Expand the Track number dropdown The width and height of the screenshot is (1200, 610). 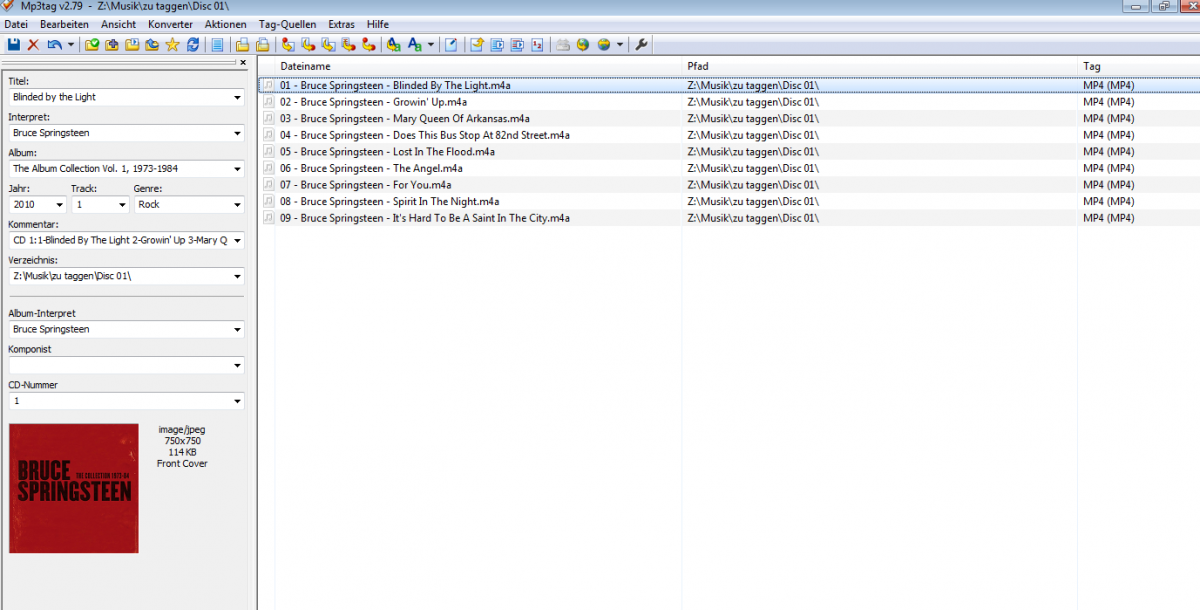[x=123, y=204]
